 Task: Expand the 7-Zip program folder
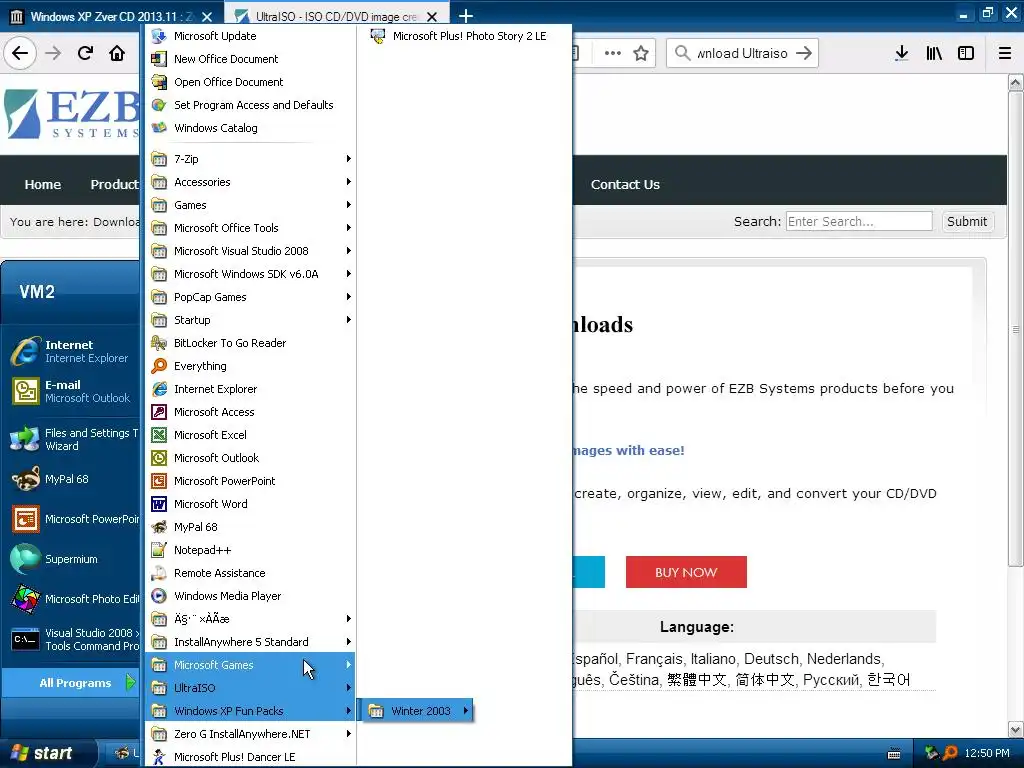click(x=250, y=159)
